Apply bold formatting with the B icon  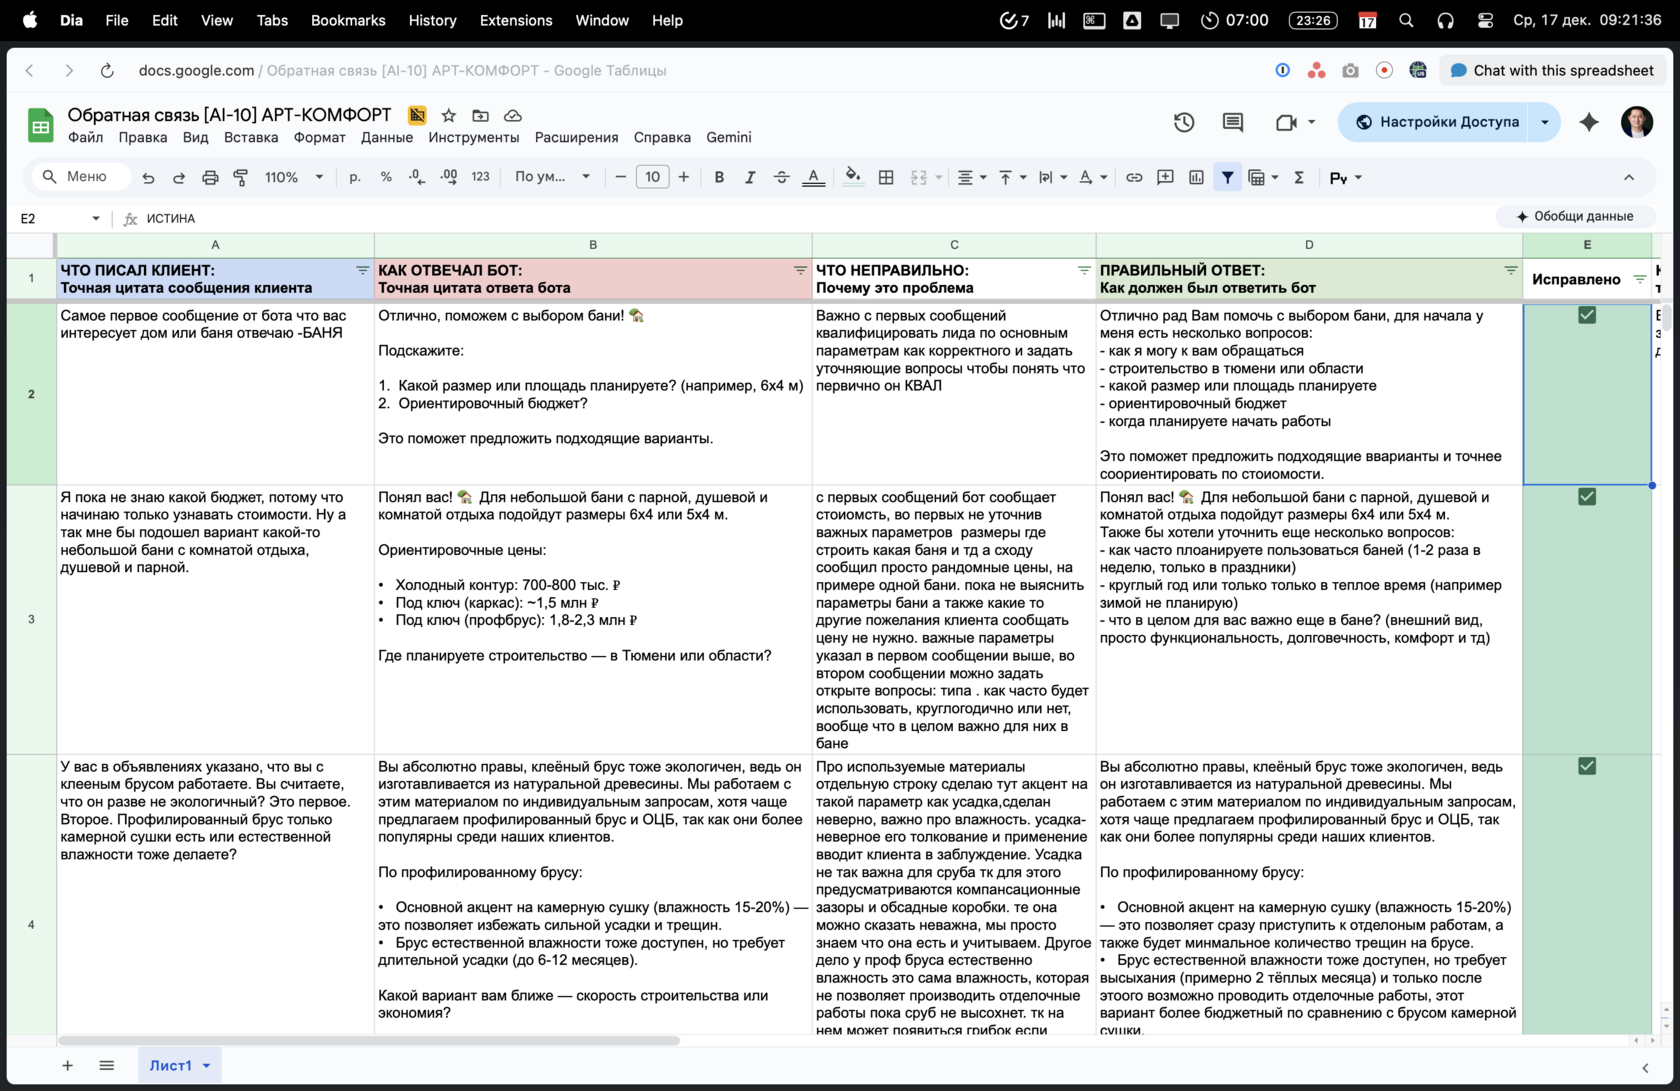719,177
